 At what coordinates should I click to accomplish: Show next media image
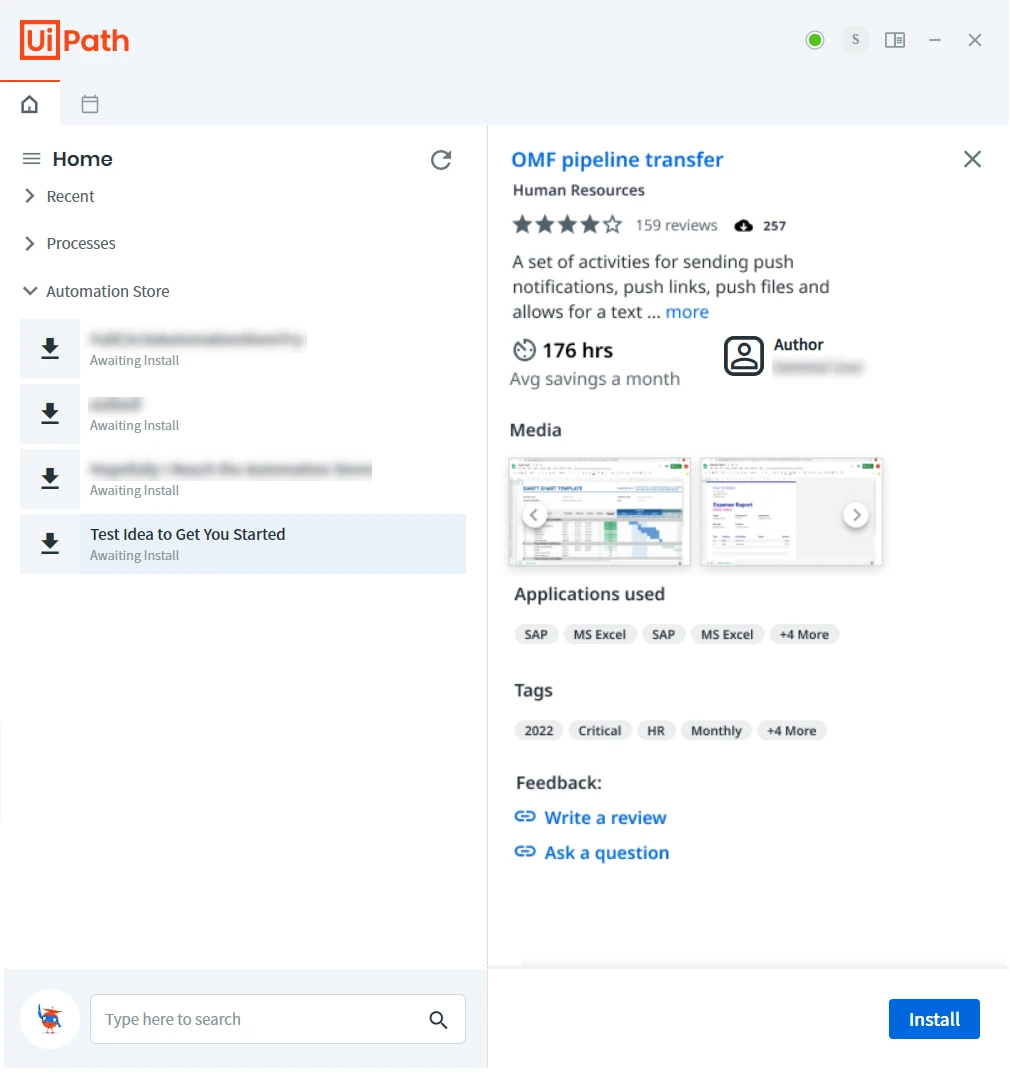click(x=856, y=515)
